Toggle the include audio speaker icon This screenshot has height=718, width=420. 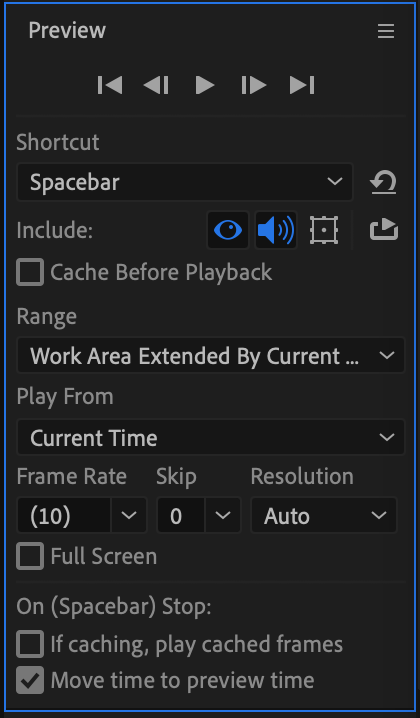(x=276, y=230)
